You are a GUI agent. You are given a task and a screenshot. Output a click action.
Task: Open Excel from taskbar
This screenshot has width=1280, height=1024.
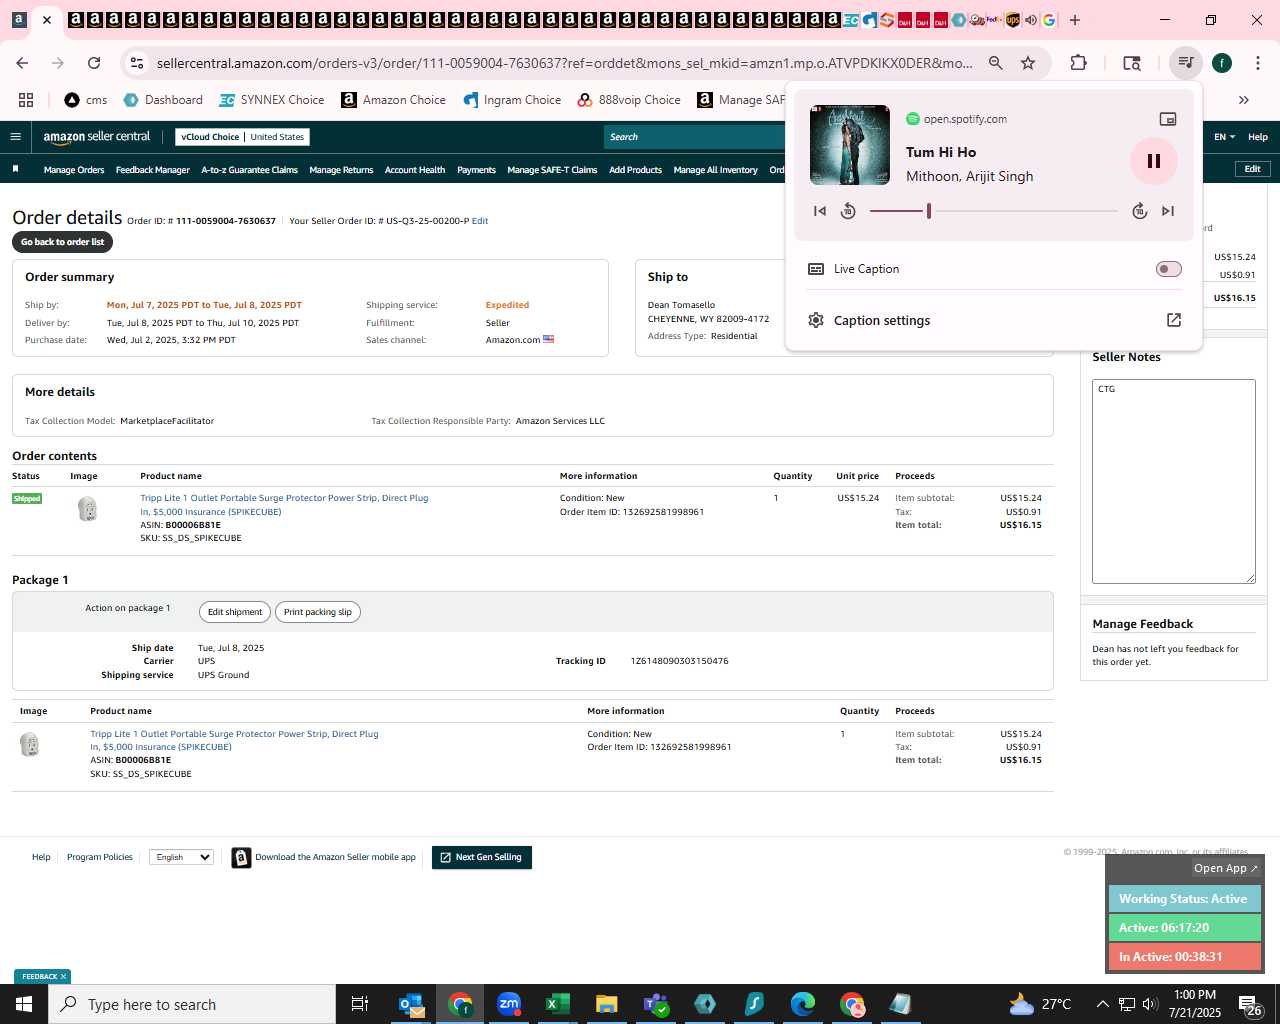click(x=558, y=1004)
